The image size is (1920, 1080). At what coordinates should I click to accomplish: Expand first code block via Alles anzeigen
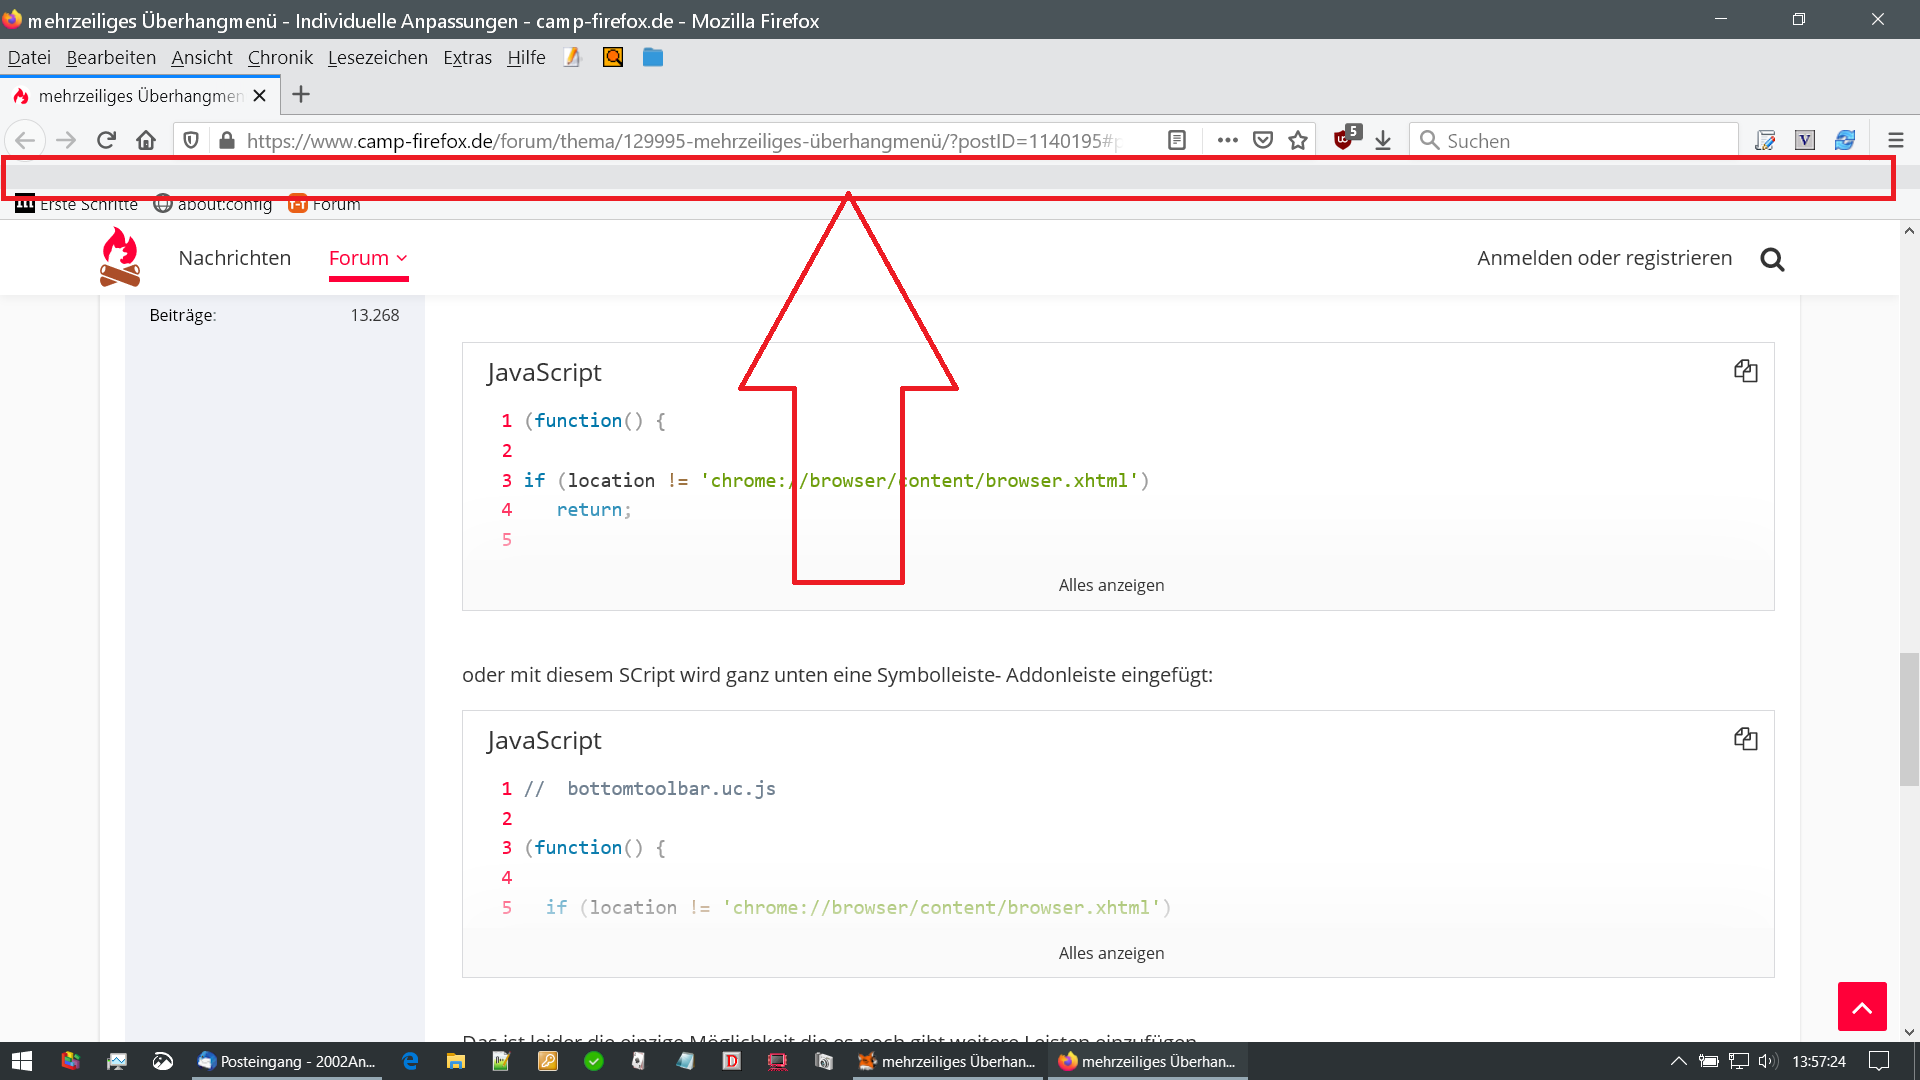pos(1111,585)
